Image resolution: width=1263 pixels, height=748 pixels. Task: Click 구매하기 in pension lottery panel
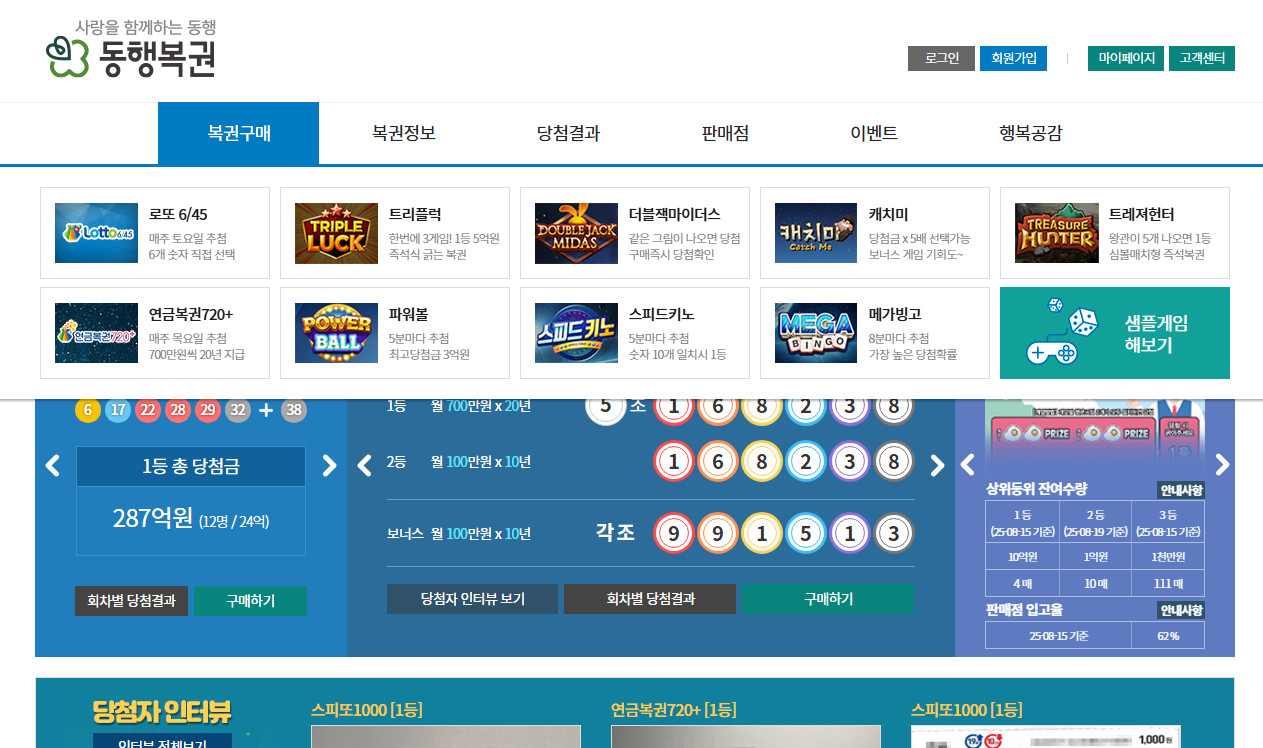point(828,599)
